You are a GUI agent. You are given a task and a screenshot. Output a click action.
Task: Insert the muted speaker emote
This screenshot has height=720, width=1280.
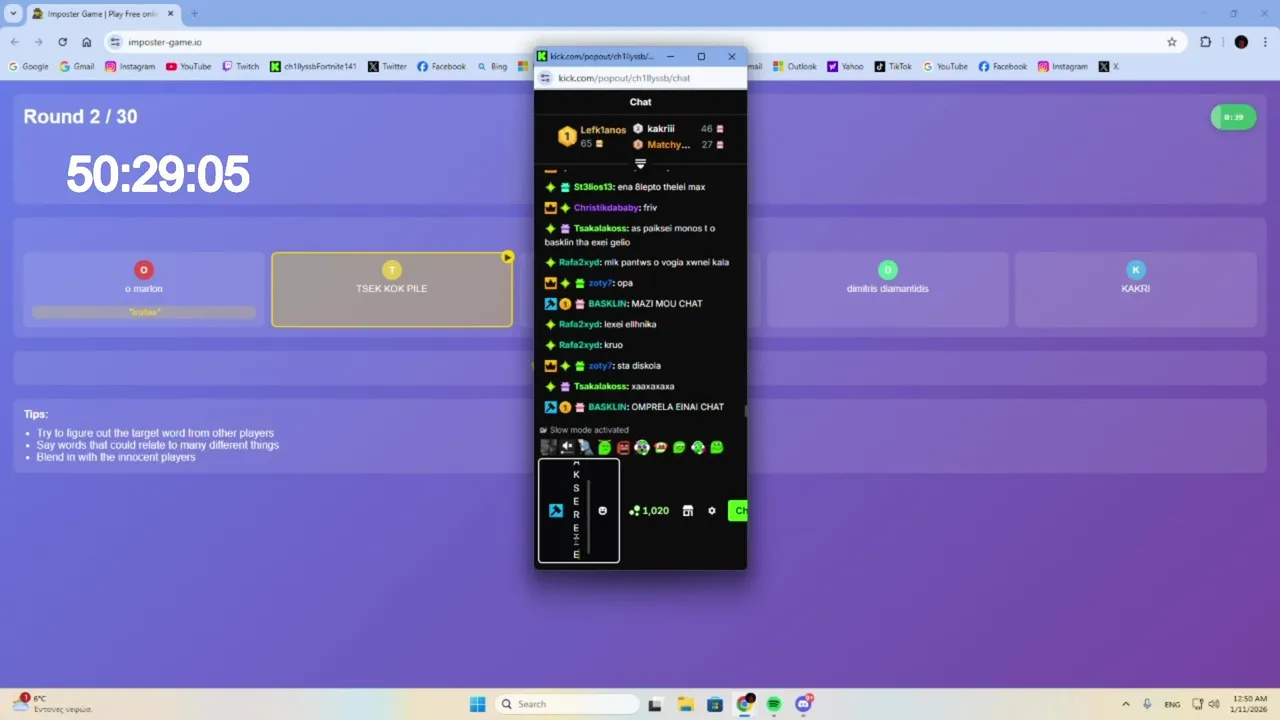pos(567,447)
